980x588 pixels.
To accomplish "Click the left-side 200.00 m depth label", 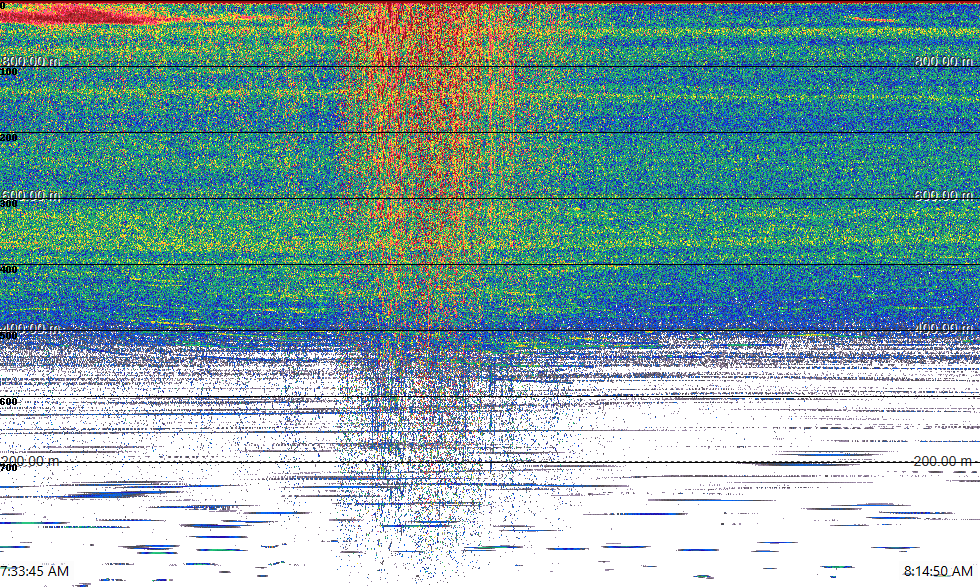I will click(31, 461).
